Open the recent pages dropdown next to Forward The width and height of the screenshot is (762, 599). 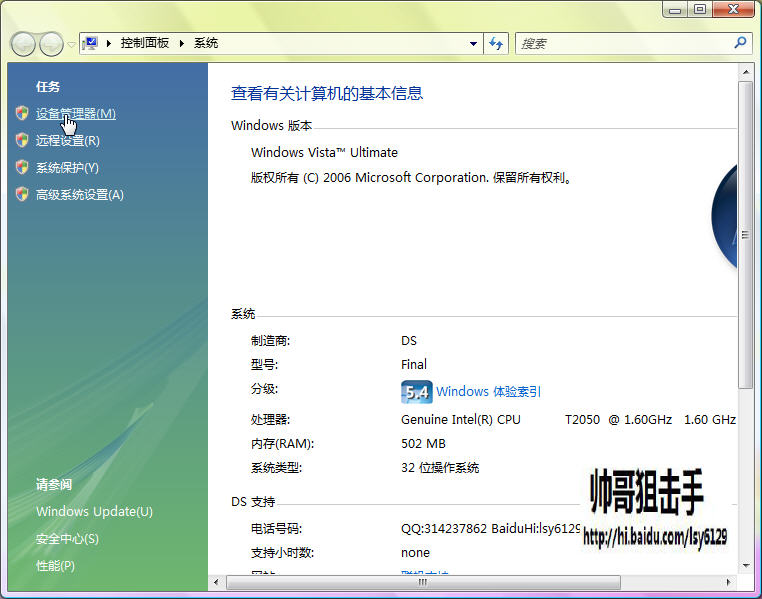[71, 44]
